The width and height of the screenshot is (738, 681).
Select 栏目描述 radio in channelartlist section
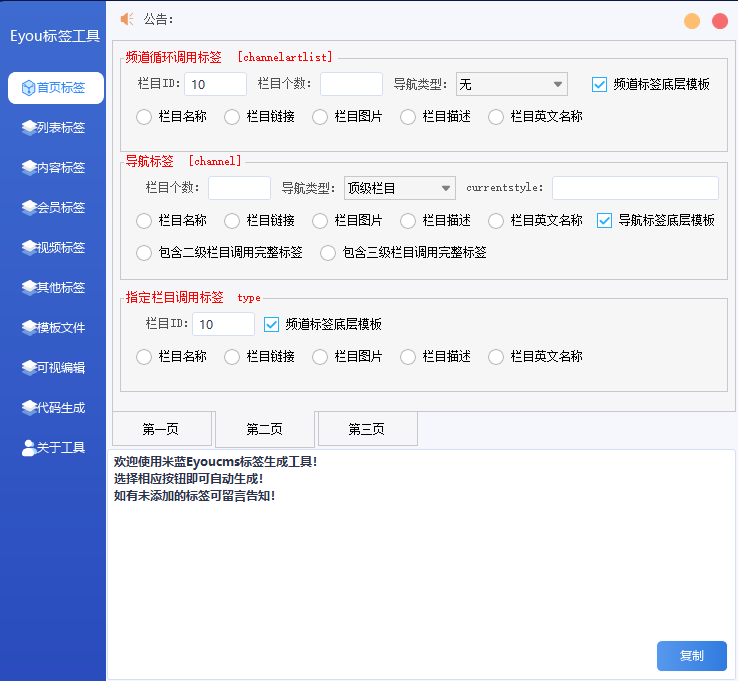pyautogui.click(x=408, y=117)
